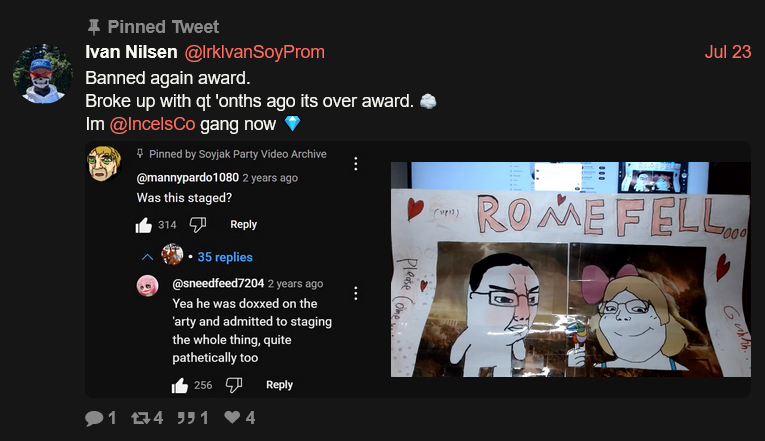This screenshot has height=441, width=765.
Task: Open the Rome Fell drawing image
Action: 571,269
